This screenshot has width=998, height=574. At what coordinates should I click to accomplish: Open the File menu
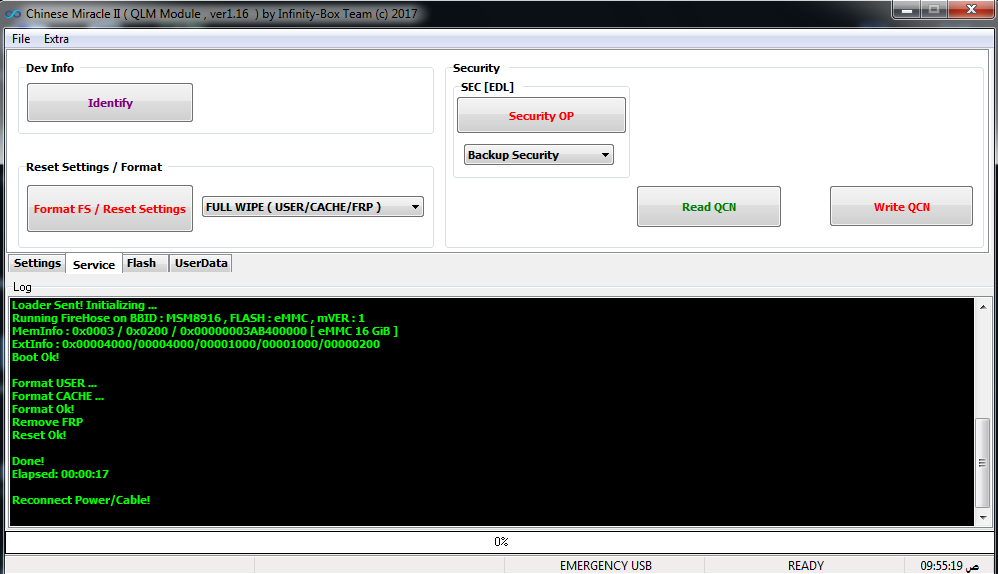tap(21, 39)
